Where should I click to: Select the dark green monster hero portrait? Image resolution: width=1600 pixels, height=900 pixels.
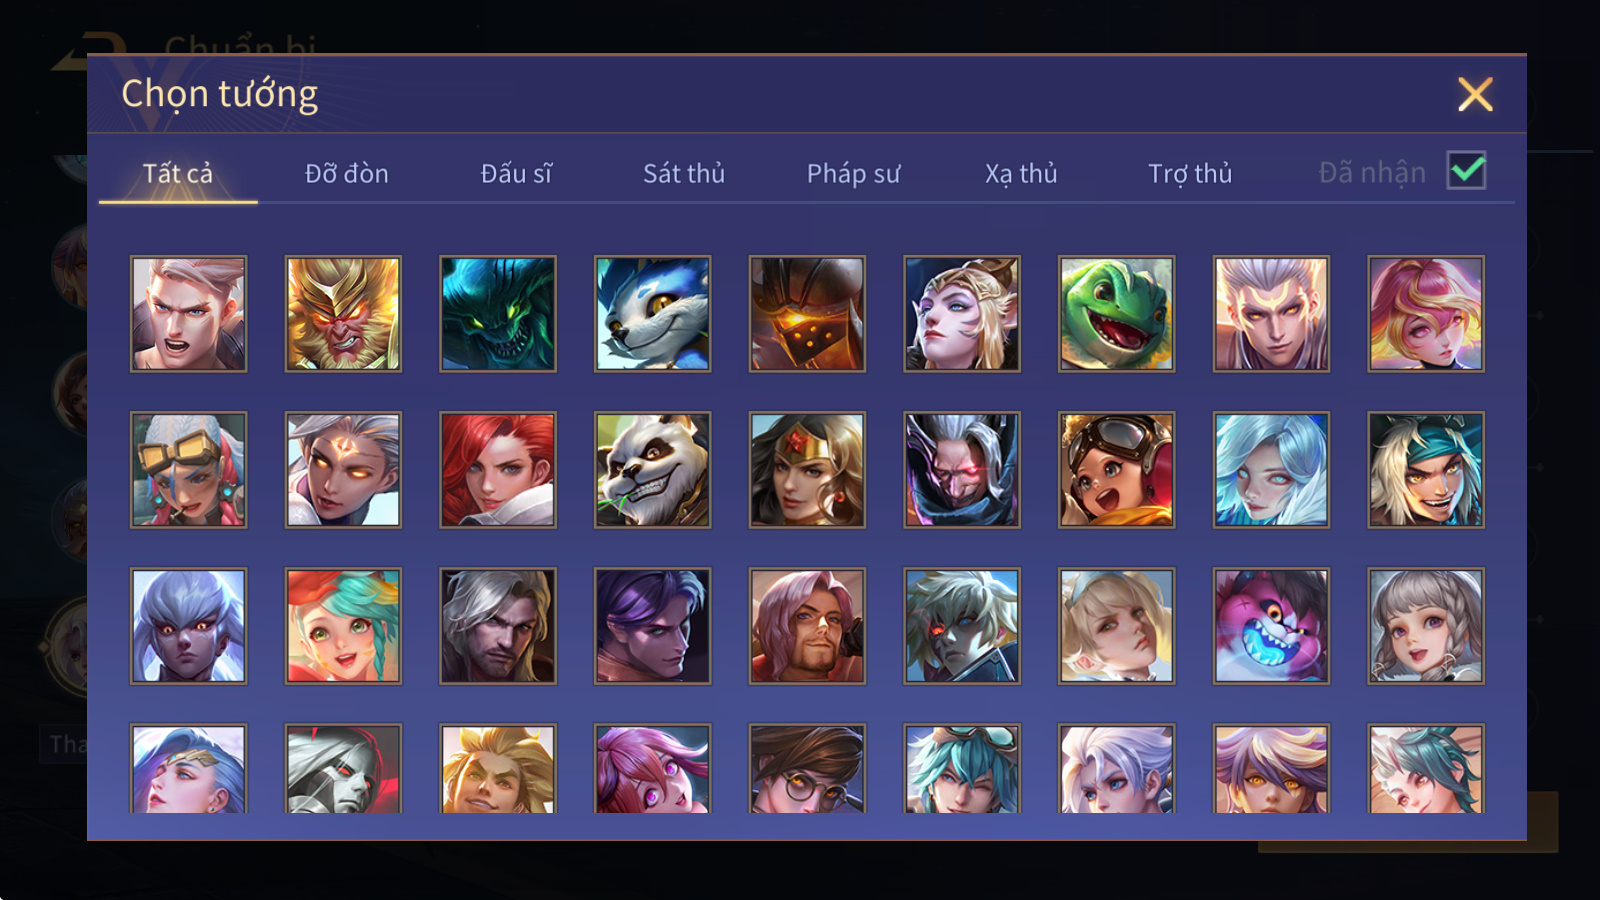point(498,314)
